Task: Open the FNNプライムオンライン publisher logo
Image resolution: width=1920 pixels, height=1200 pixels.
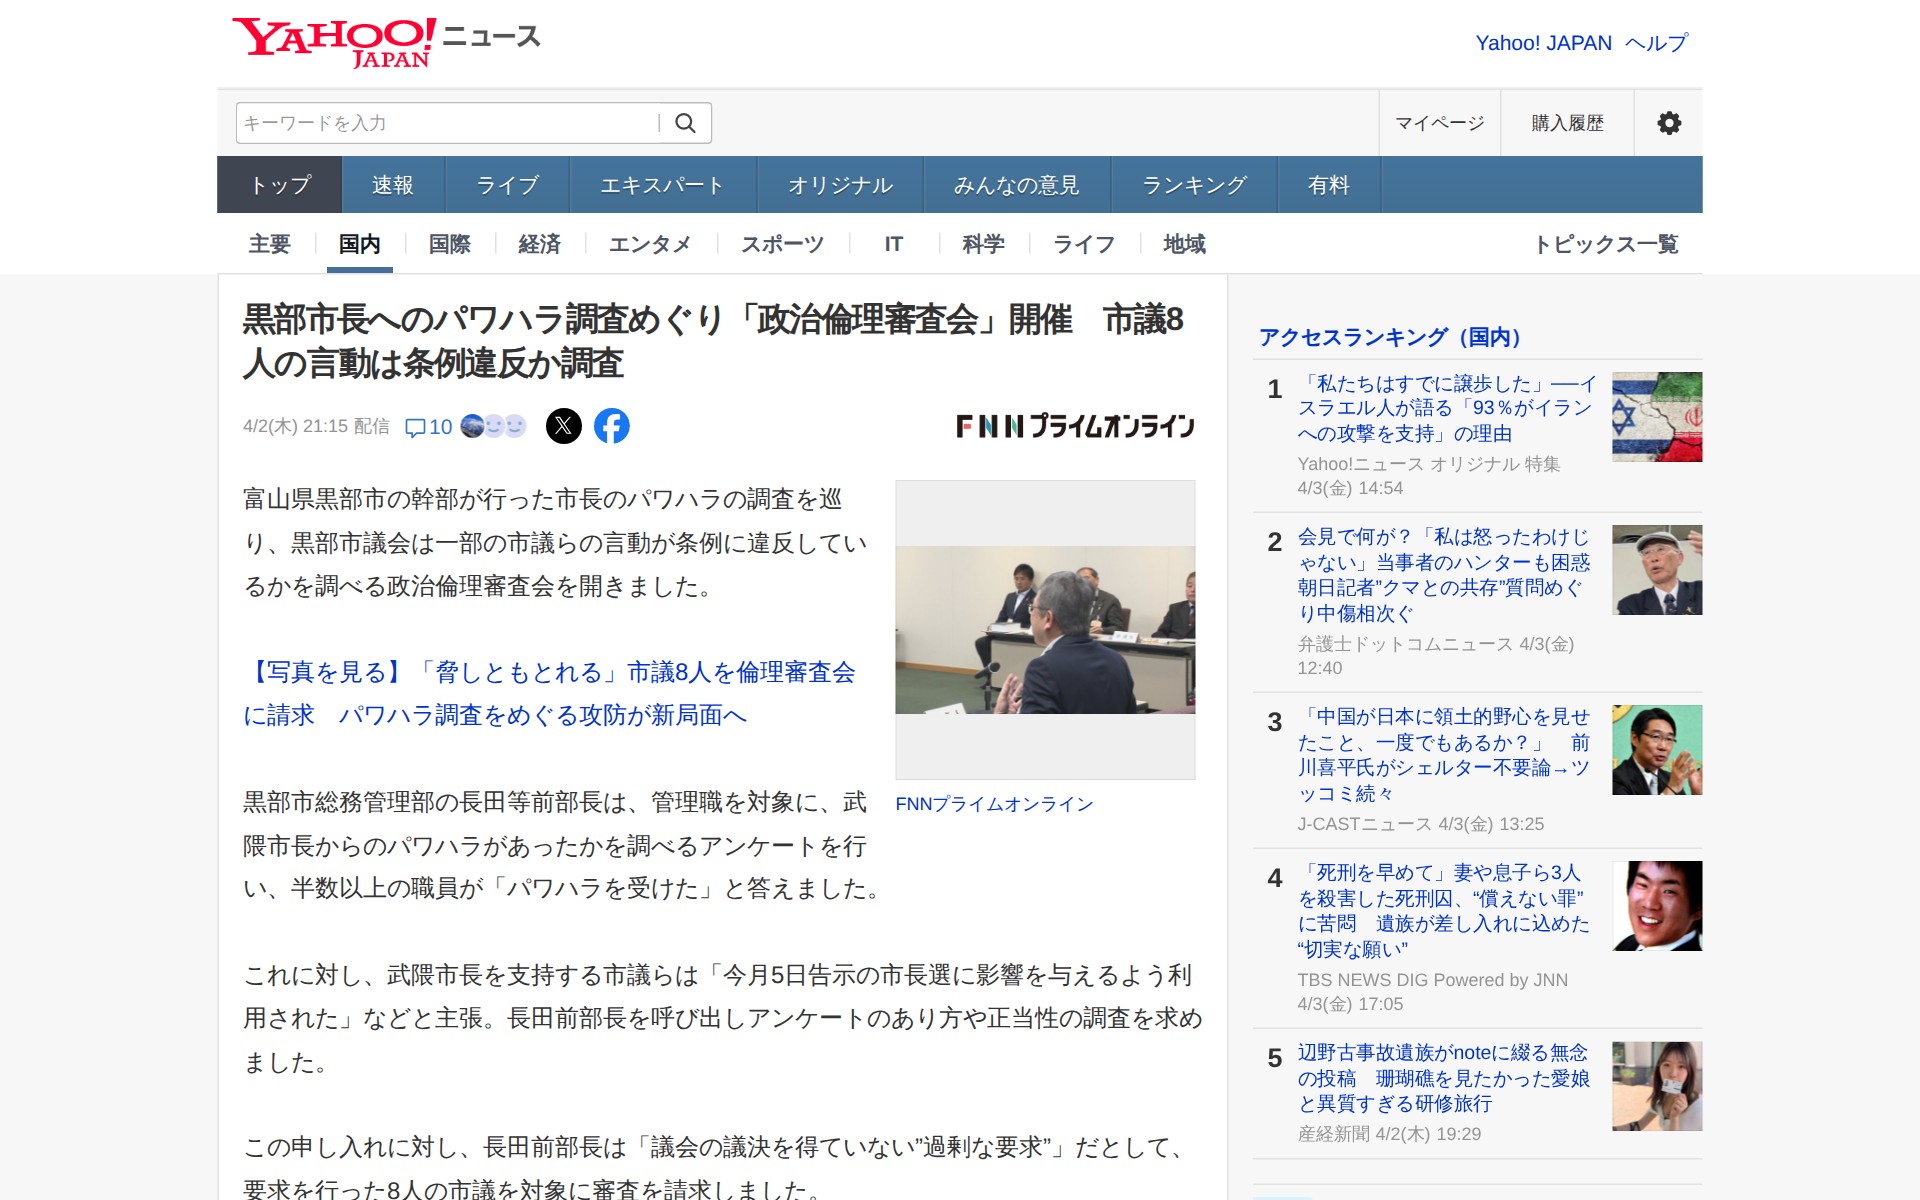Action: pyautogui.click(x=1075, y=426)
